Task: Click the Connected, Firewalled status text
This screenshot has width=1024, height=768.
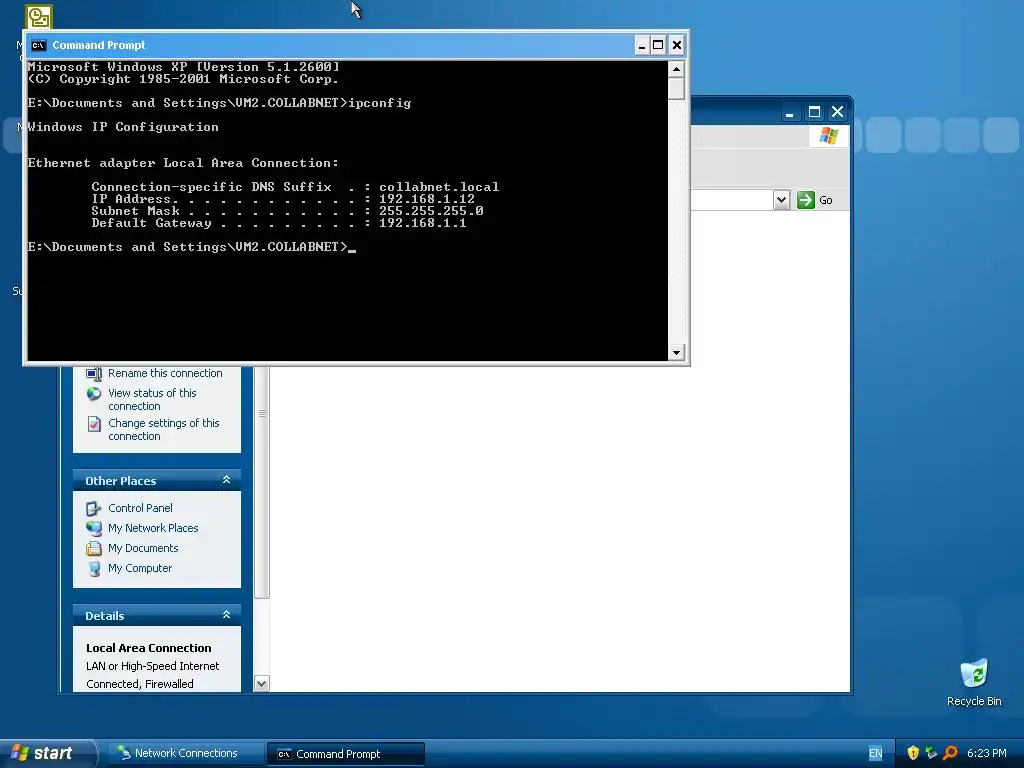Action: (x=140, y=684)
